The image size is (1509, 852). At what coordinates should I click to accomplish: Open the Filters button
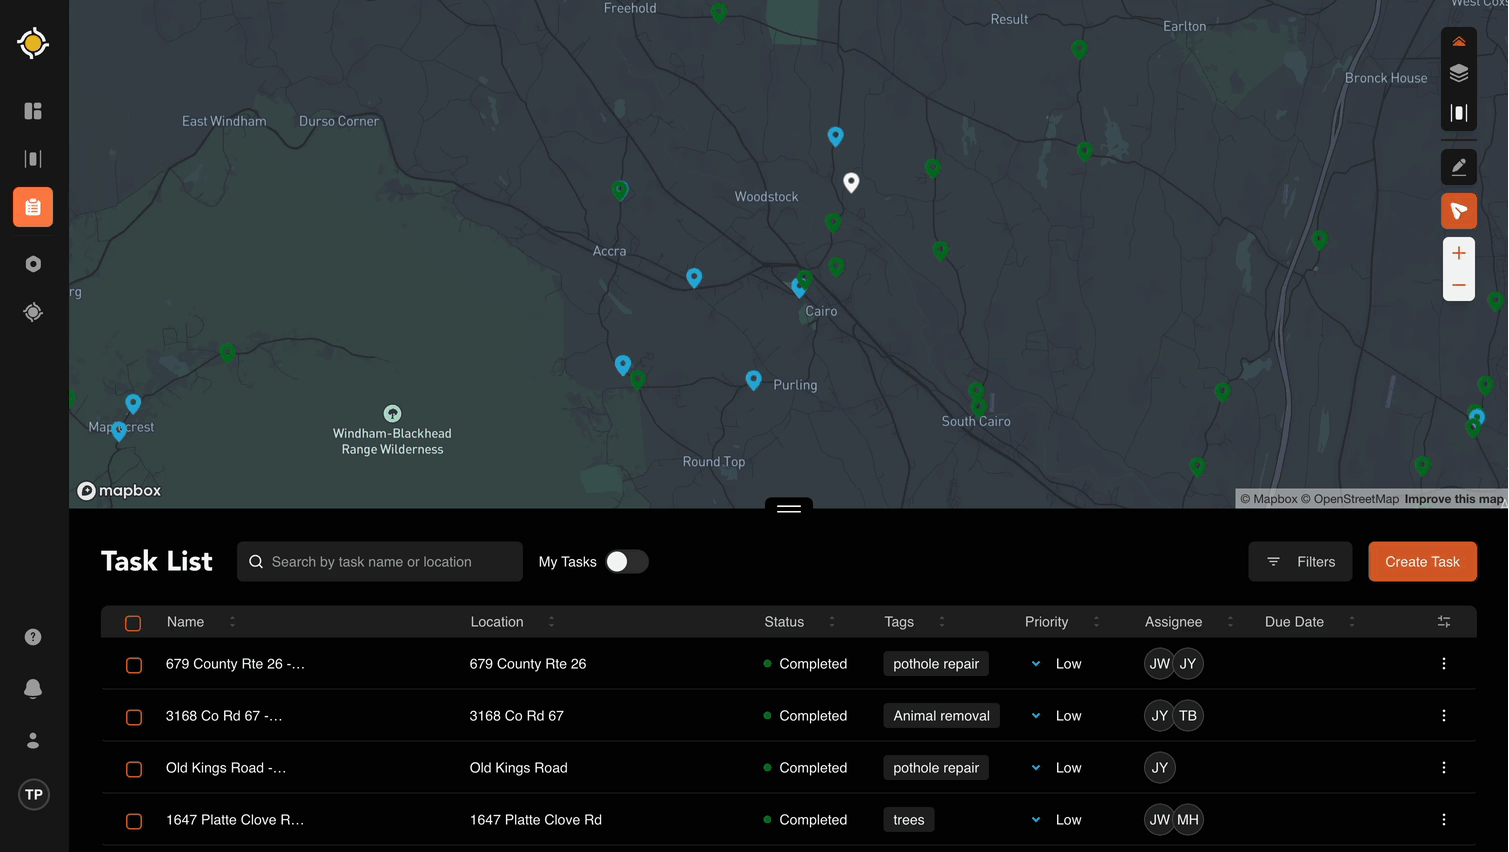[x=1299, y=562]
